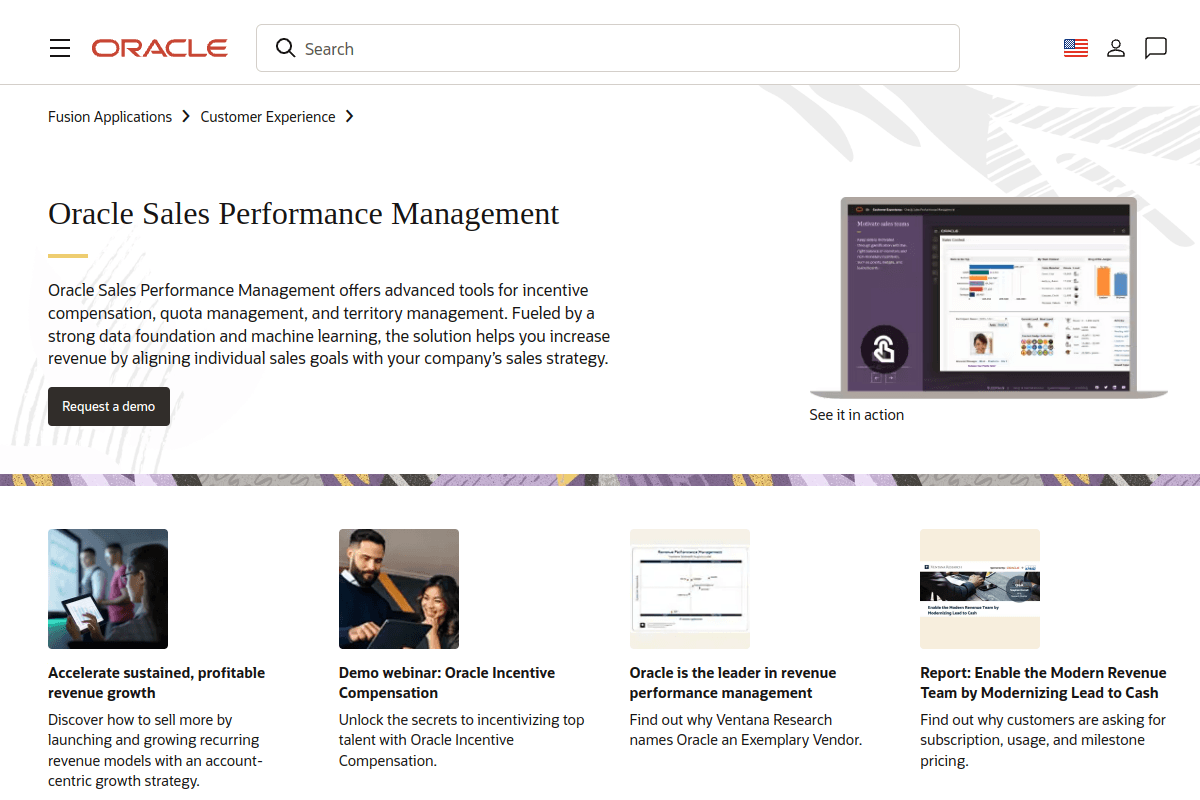Click the Request a demo button
This screenshot has height=800, width=1200.
(x=109, y=406)
